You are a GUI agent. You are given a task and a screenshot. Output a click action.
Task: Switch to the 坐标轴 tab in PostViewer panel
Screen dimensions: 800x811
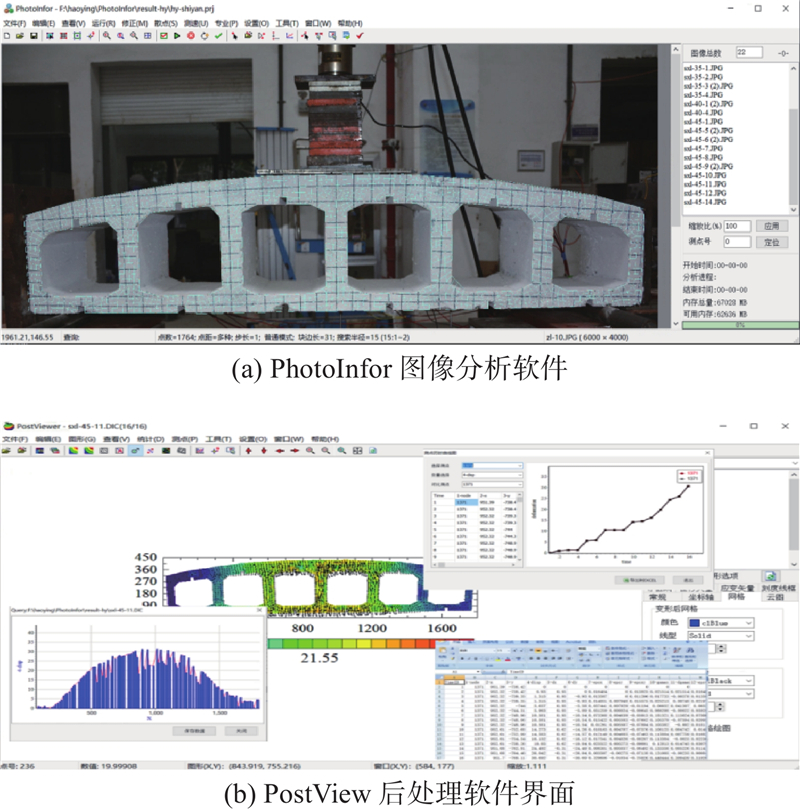click(x=702, y=597)
